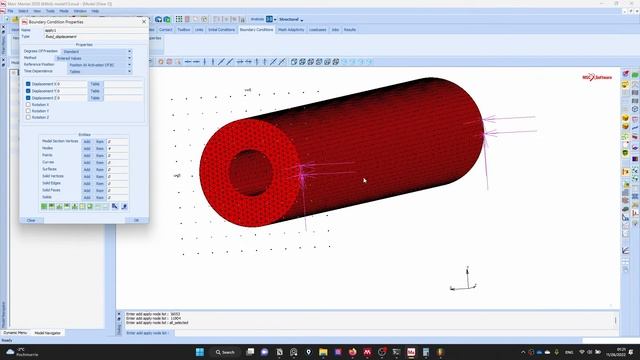The width and height of the screenshot is (640, 360).
Task: Tick the Displacement Y checkbox
Action: 28,91
